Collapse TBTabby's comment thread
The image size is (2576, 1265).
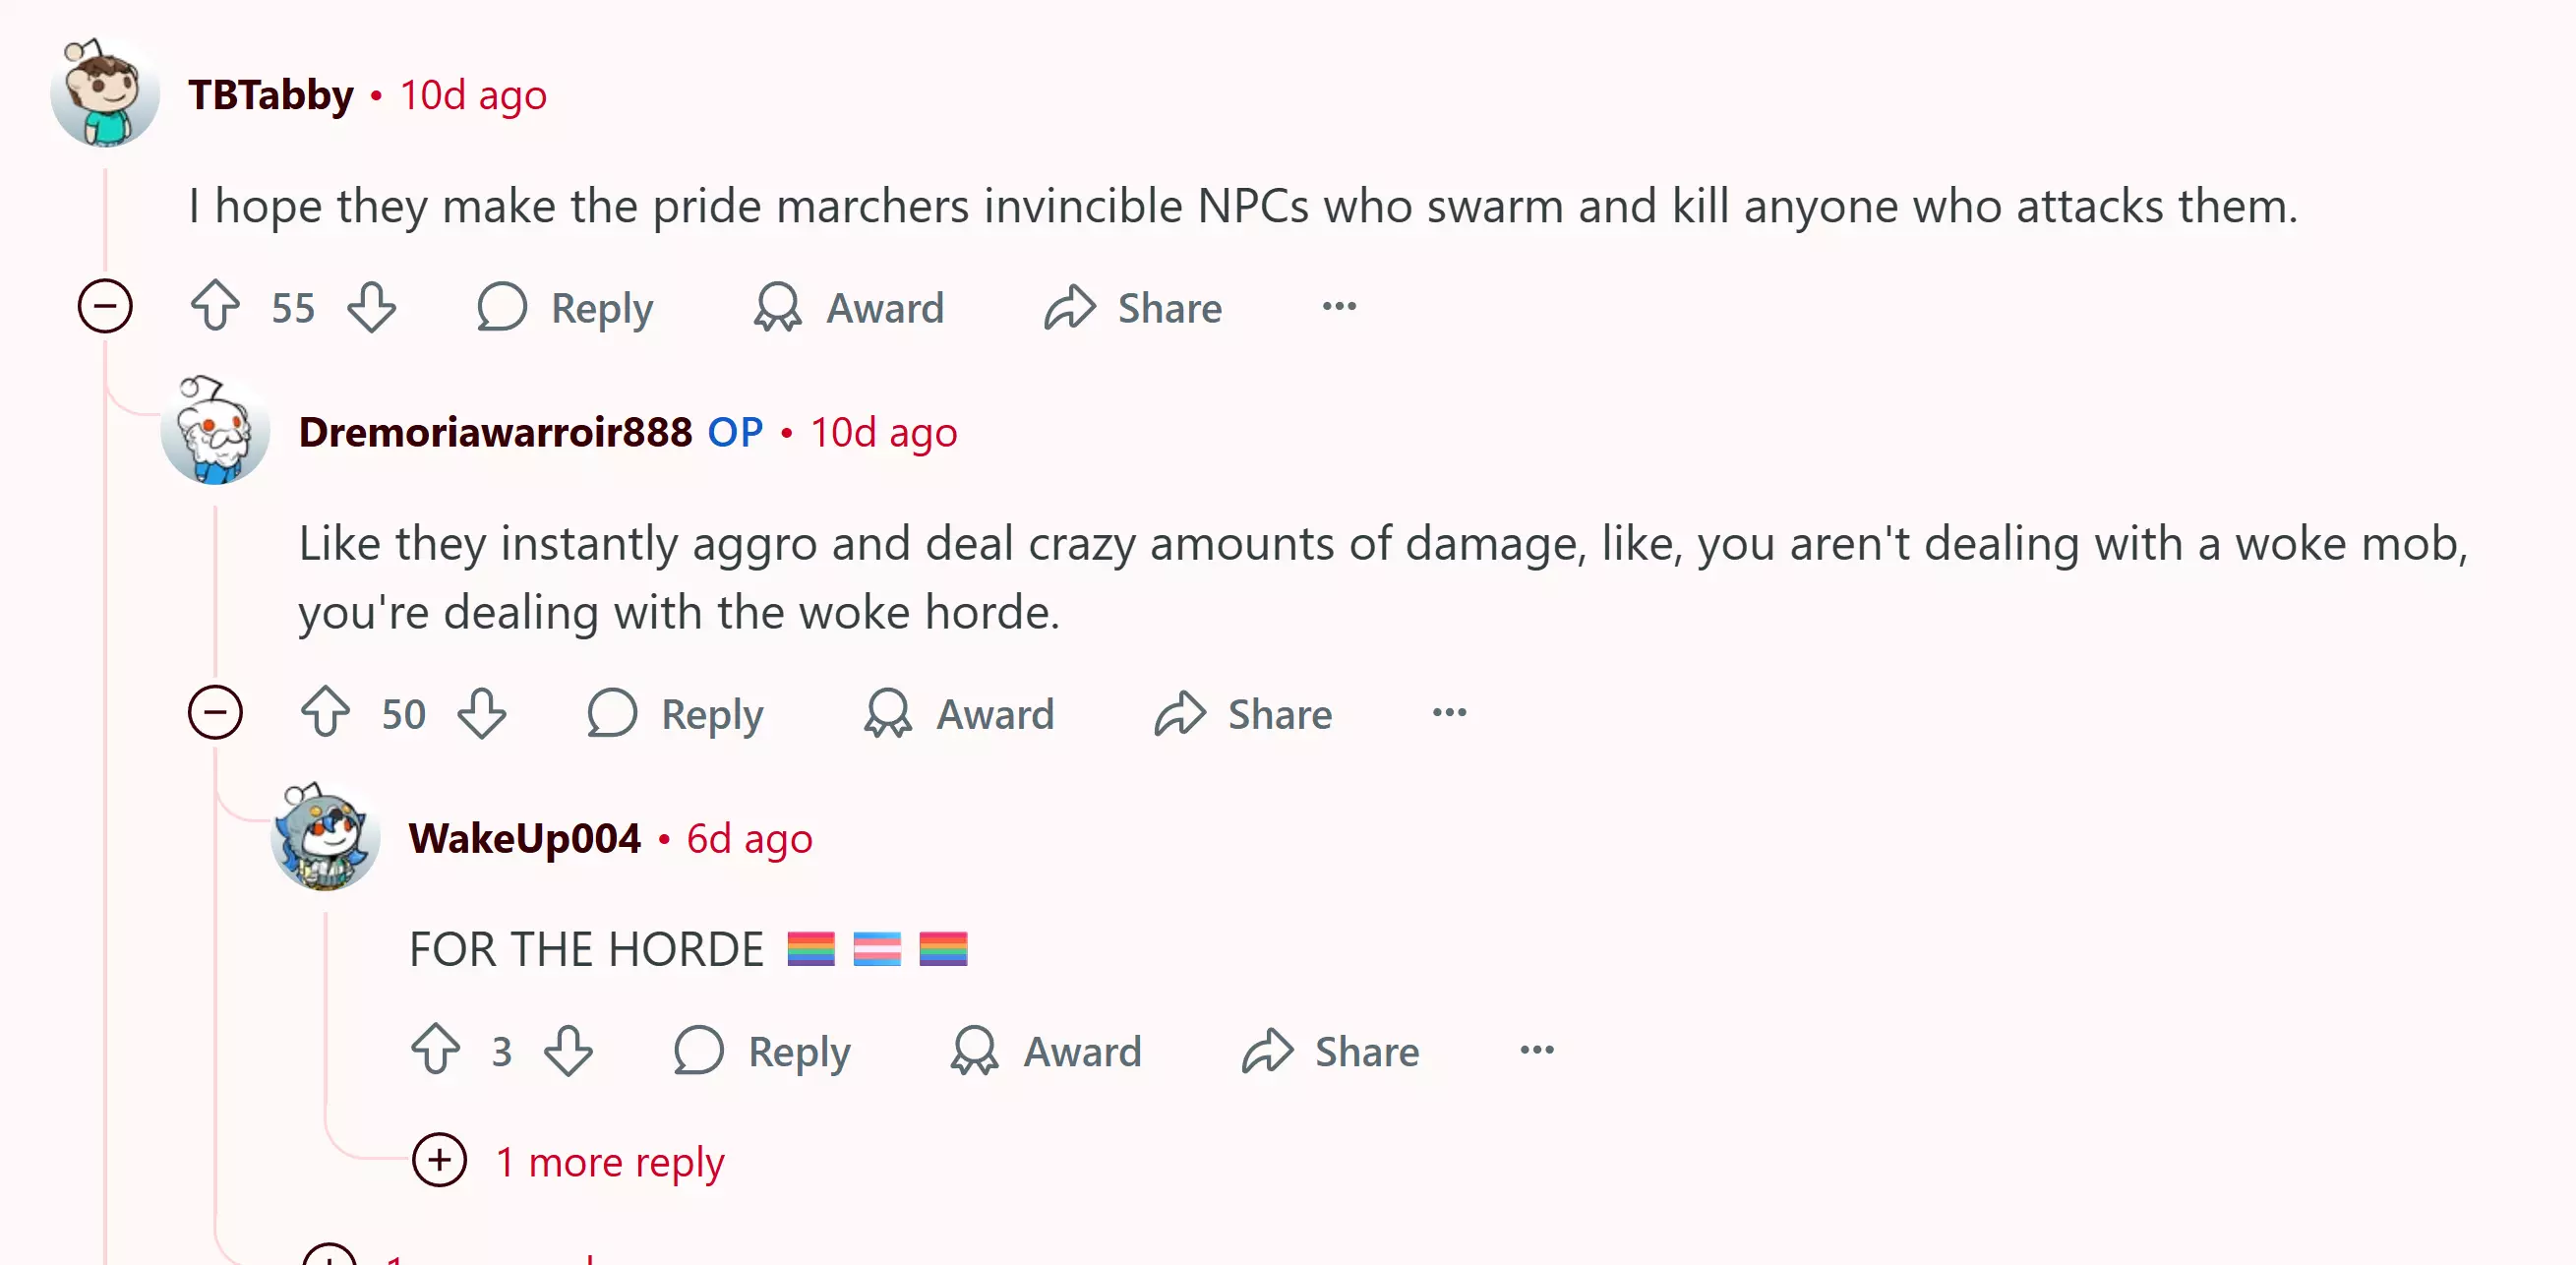pyautogui.click(x=105, y=306)
